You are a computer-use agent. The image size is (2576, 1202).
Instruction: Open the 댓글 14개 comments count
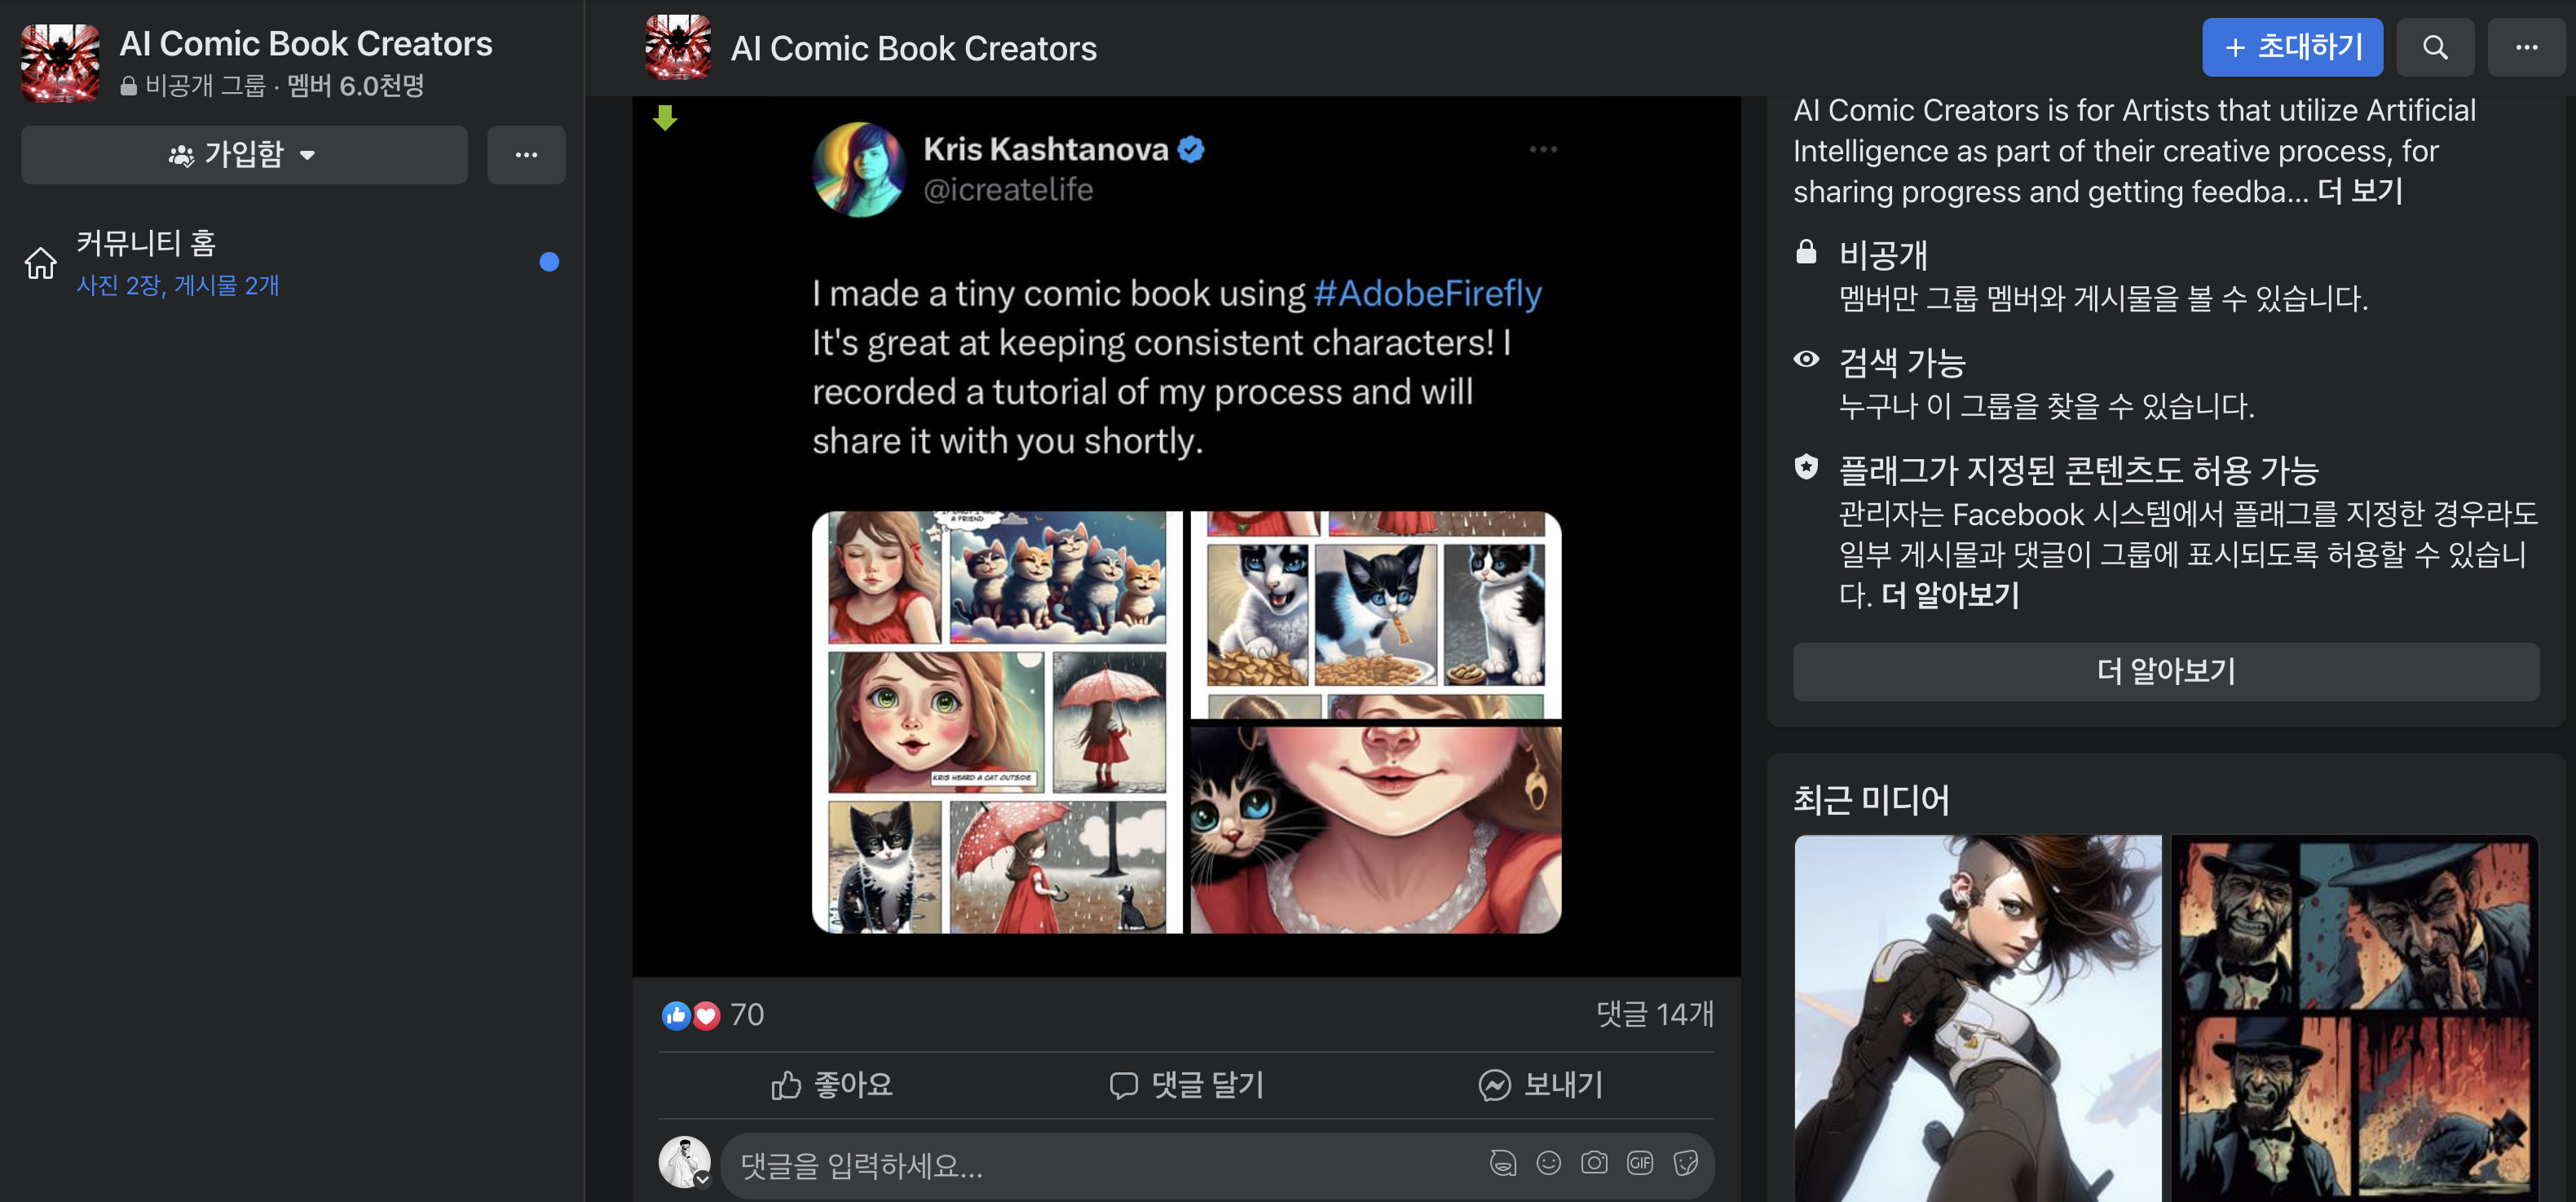tap(1654, 1014)
